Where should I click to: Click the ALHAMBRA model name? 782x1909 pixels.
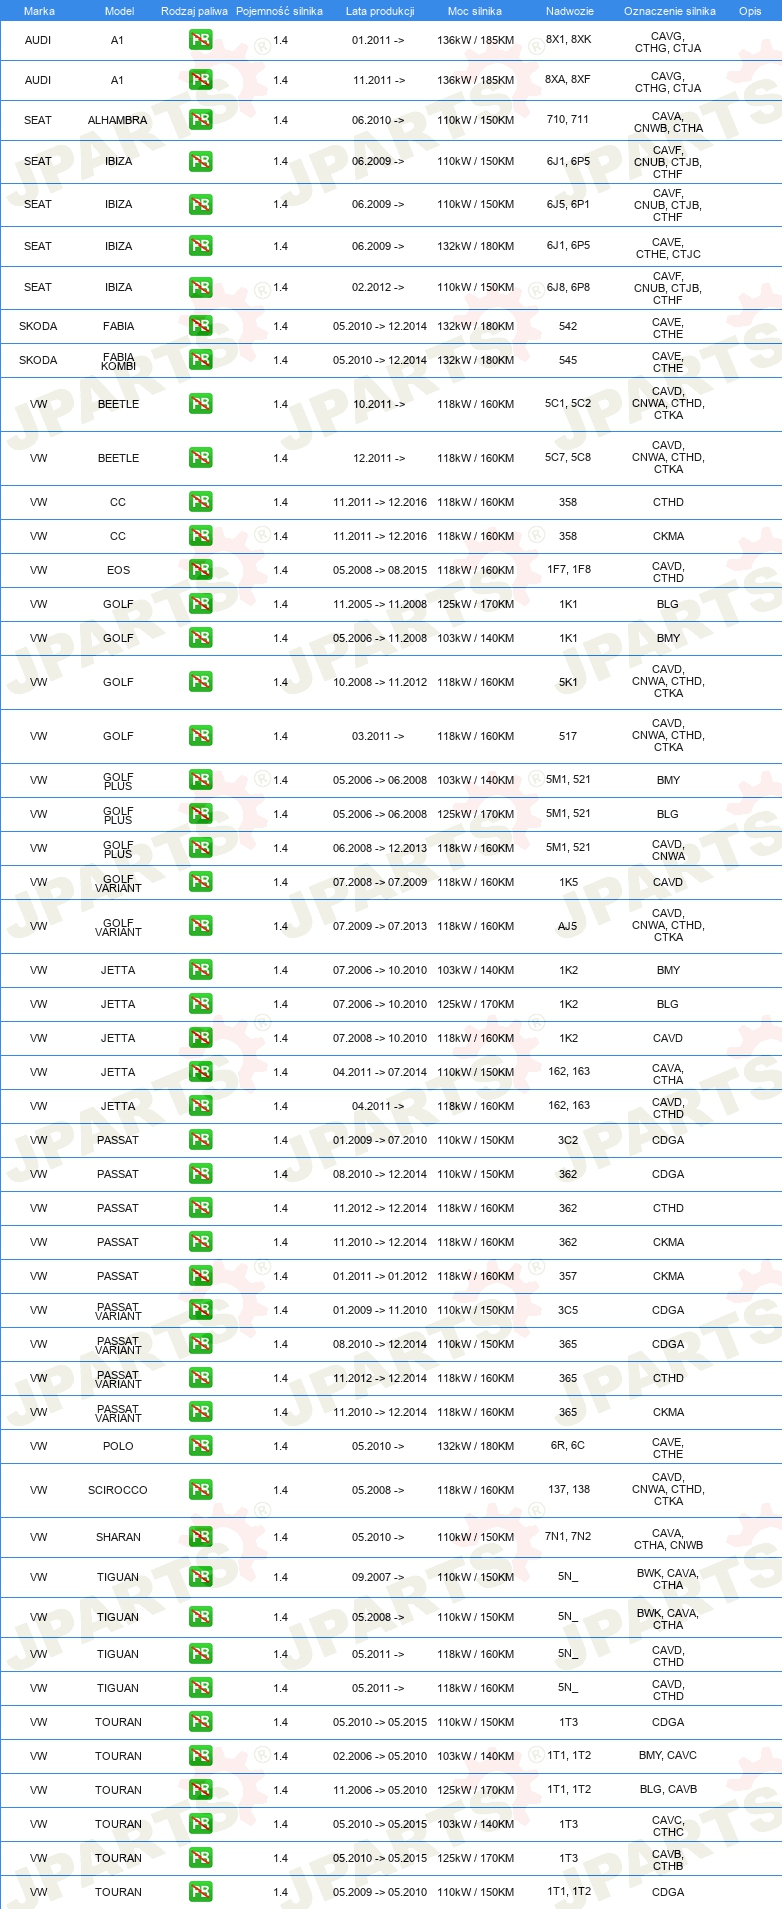click(x=117, y=120)
